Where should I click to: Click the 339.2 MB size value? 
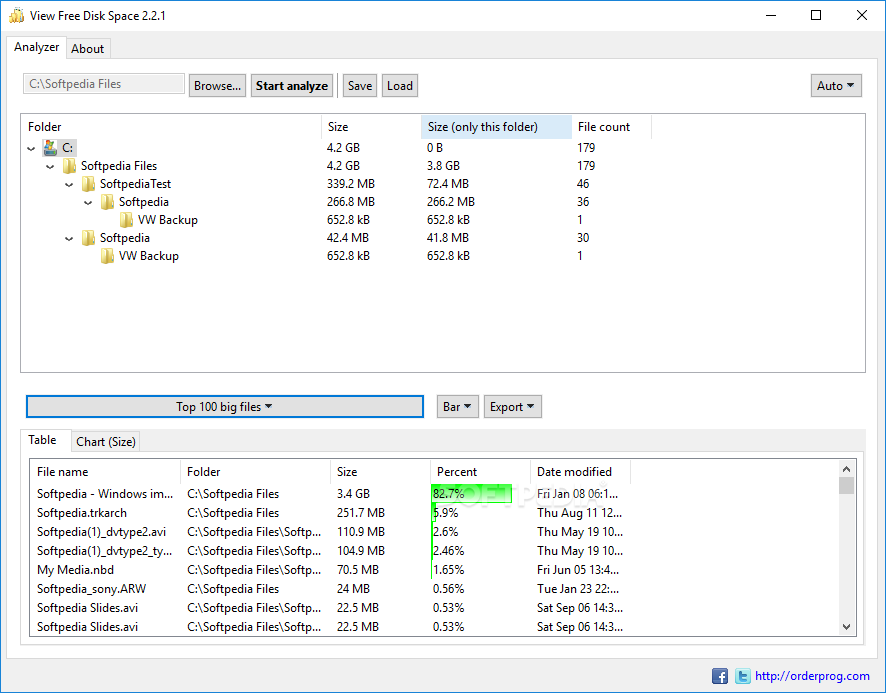[350, 184]
